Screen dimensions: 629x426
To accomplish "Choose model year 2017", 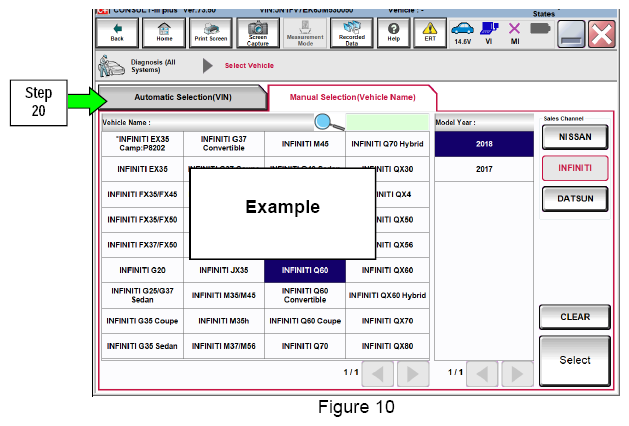I will pos(484,169).
